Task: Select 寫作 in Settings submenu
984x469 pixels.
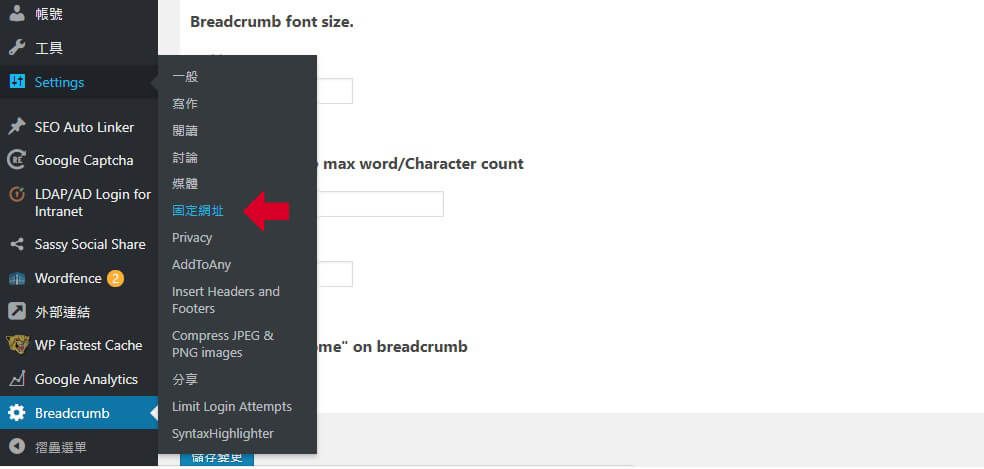Action: pos(185,104)
